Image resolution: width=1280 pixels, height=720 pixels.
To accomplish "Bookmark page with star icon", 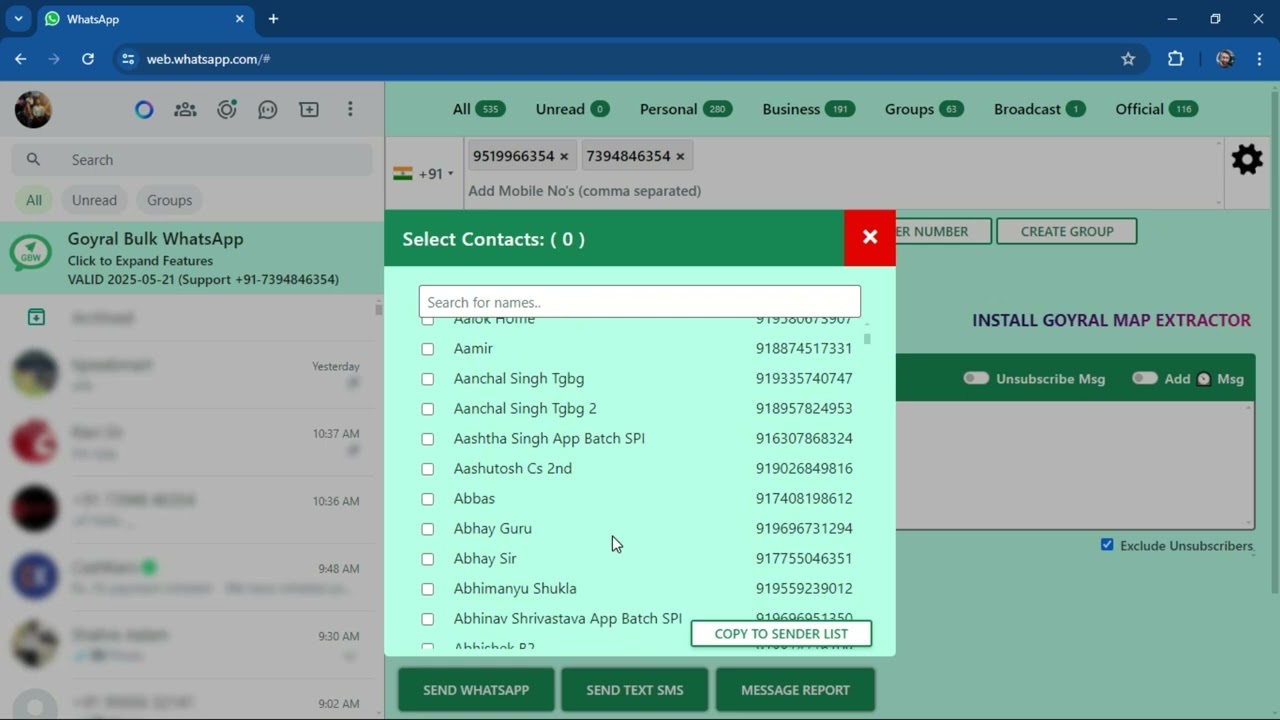I will pyautogui.click(x=1128, y=59).
